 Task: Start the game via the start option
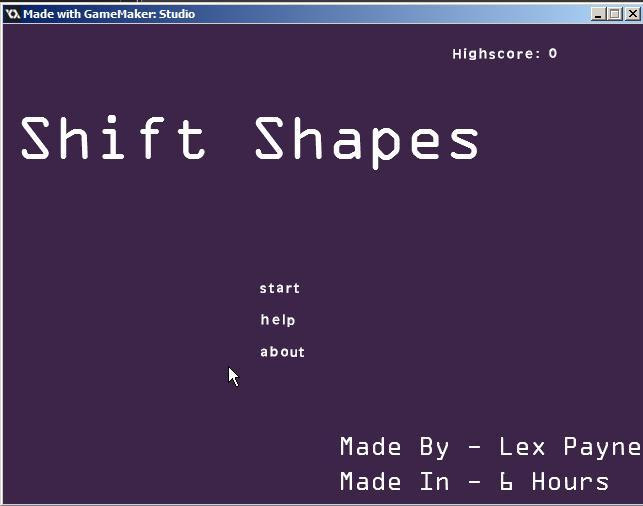point(279,288)
